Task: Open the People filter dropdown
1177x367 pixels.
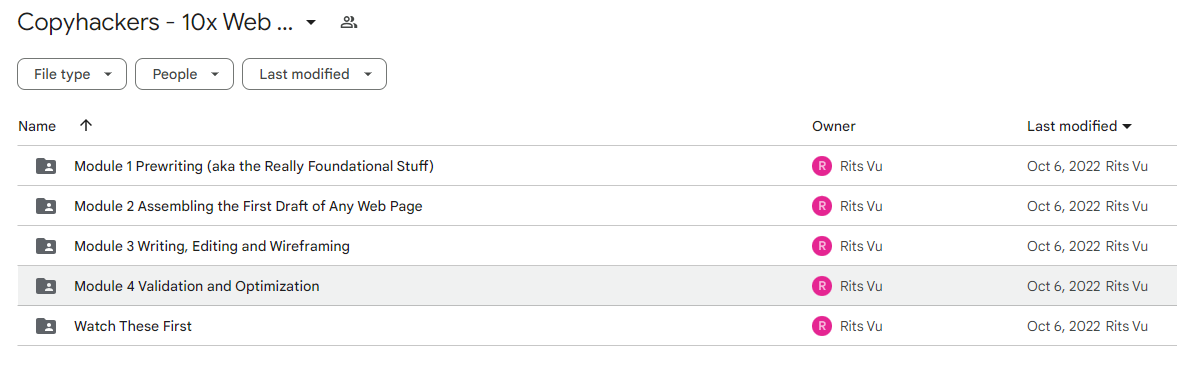Action: click(185, 74)
